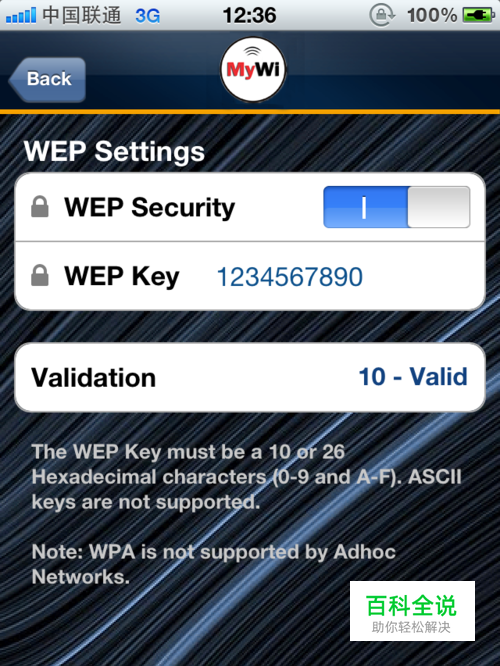Click the 百科全说 watermark logo
This screenshot has height=666, width=500.
pos(412,611)
